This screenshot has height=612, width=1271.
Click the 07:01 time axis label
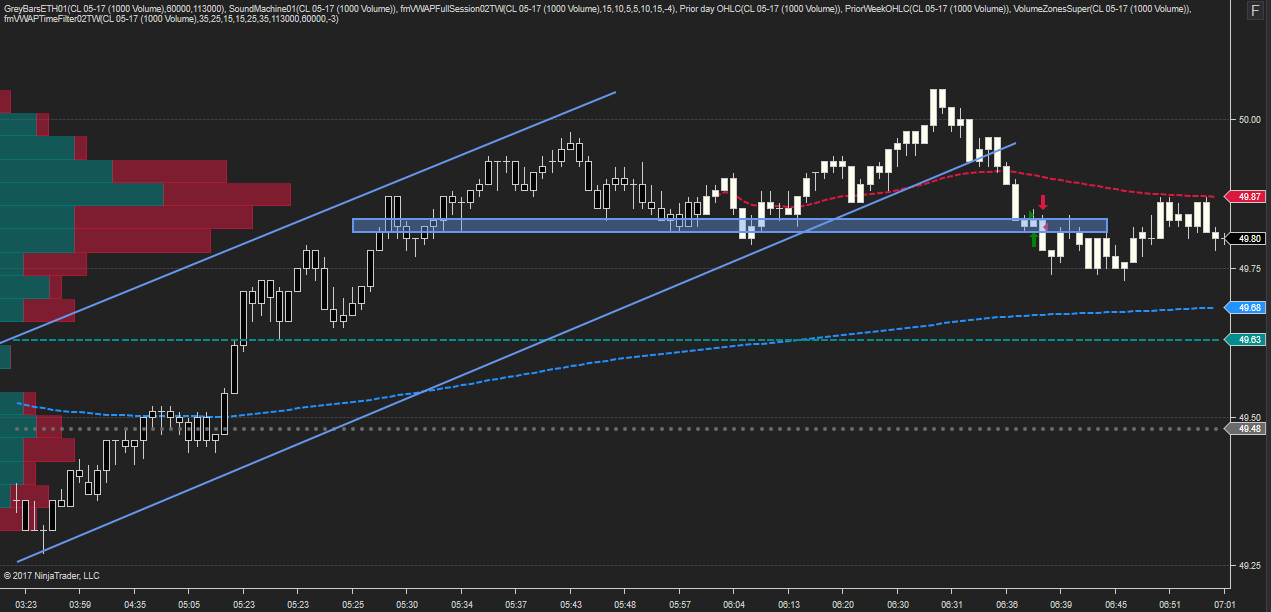click(x=1225, y=605)
